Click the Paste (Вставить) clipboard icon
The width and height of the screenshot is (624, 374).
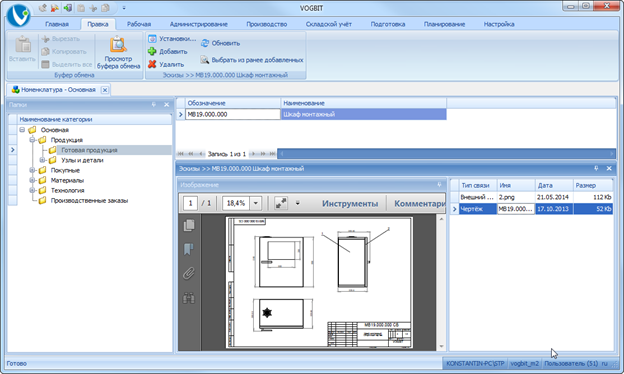(x=23, y=45)
